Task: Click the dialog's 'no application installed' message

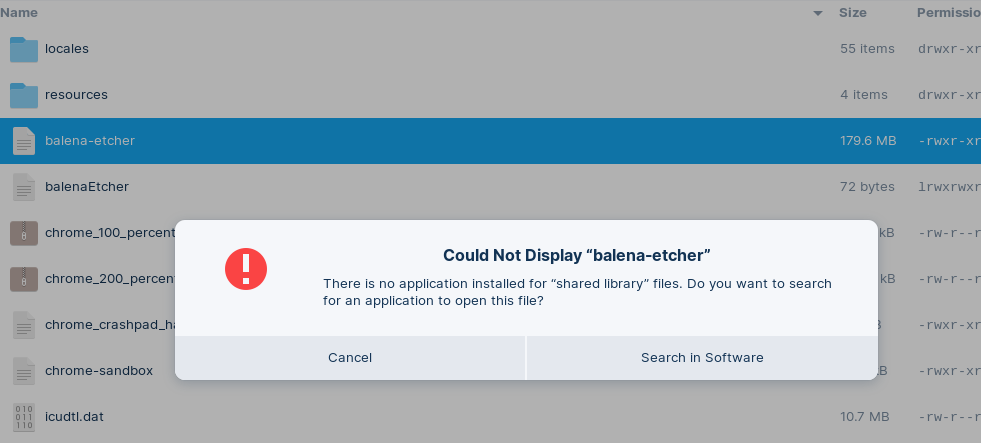Action: tap(577, 292)
